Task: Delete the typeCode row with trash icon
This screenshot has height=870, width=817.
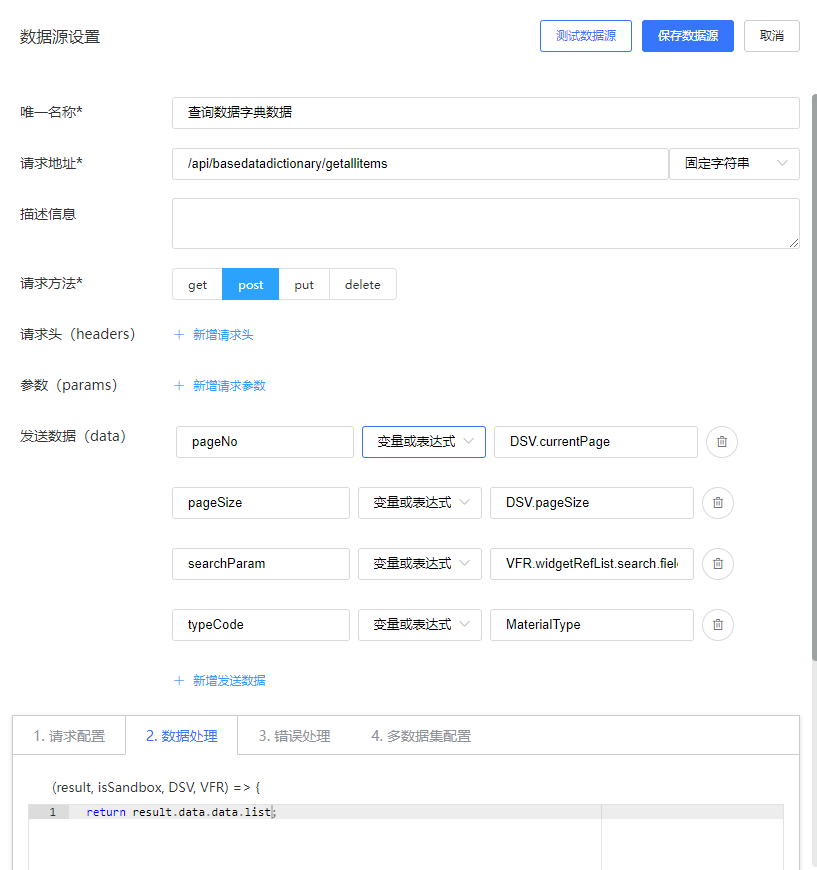Action: (717, 625)
